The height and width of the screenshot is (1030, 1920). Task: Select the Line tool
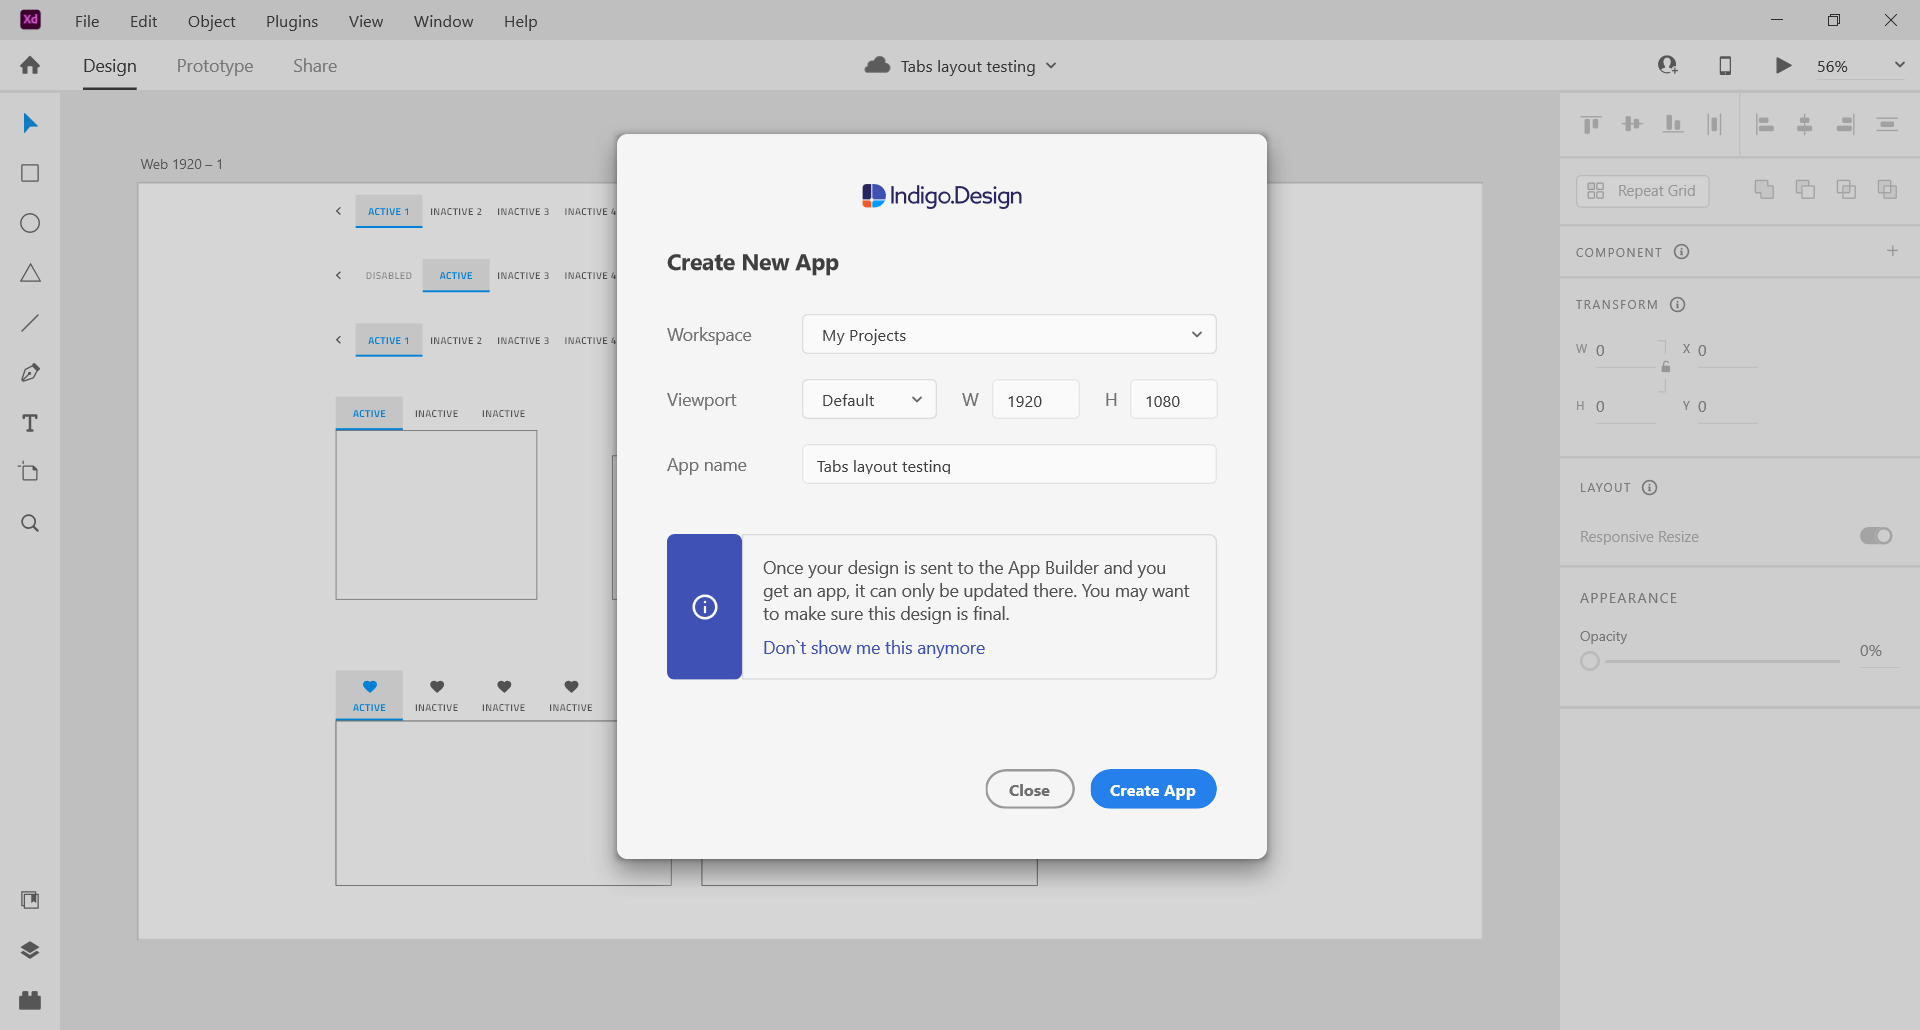click(x=30, y=323)
